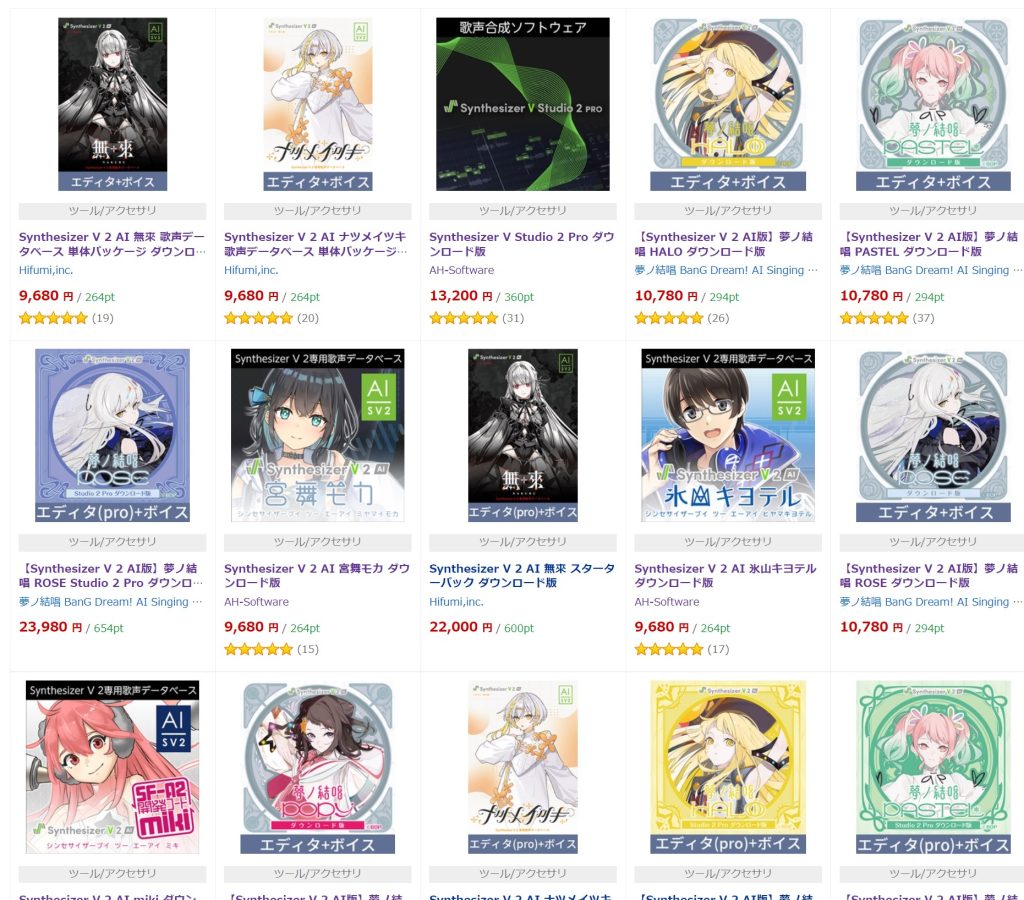The height and width of the screenshot is (900, 1024).
Task: Open the 夢ノ結唱 ROSE ダウンロード版 title link
Action: point(929,575)
